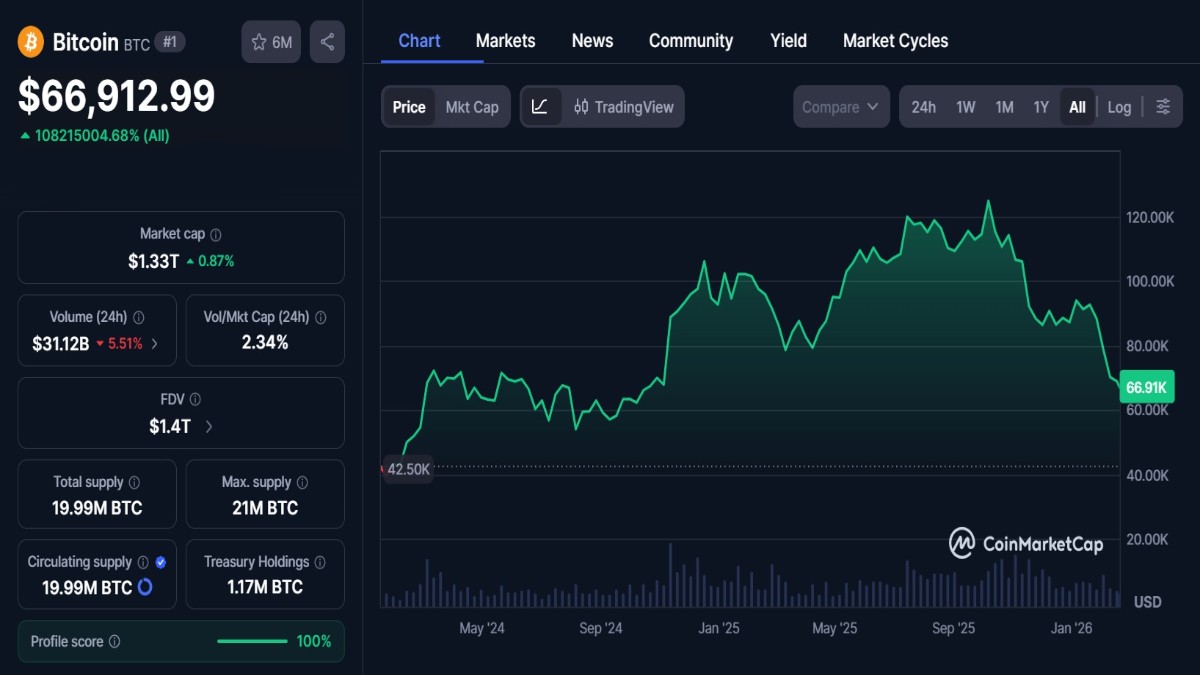
Task: Switch chart to Mkt Cap view
Action: tap(472, 106)
